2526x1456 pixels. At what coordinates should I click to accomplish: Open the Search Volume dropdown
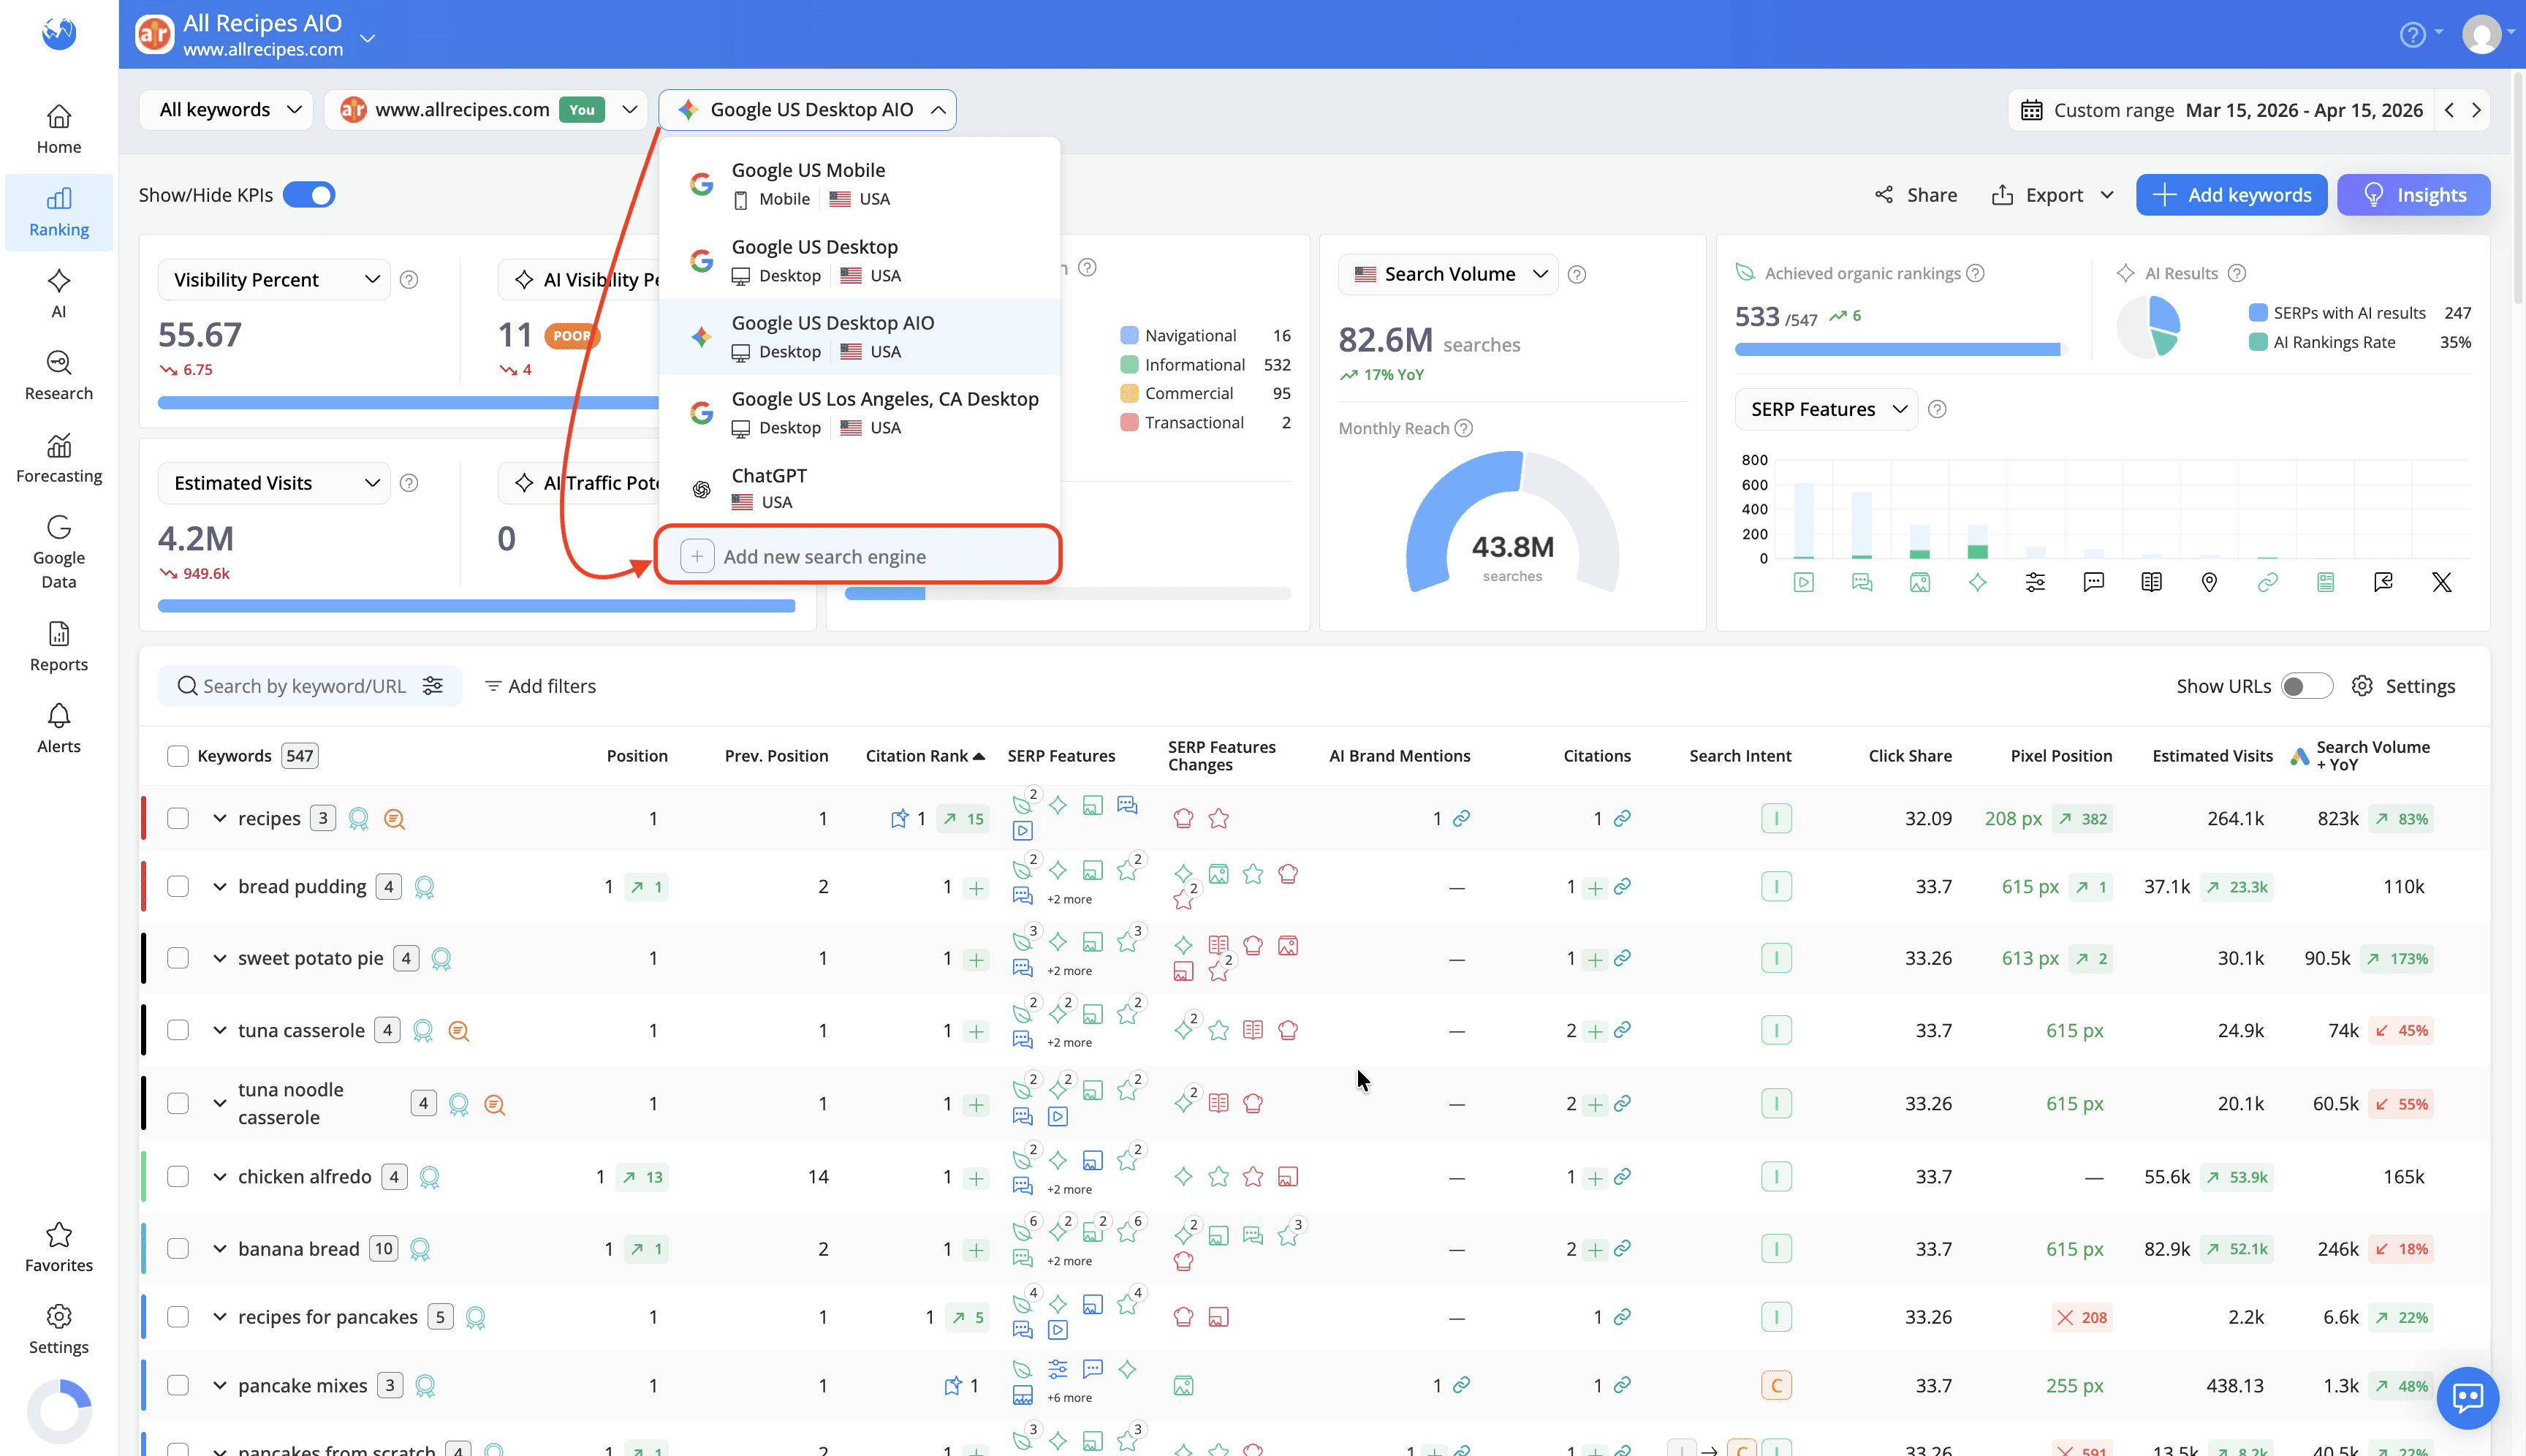click(x=1447, y=273)
